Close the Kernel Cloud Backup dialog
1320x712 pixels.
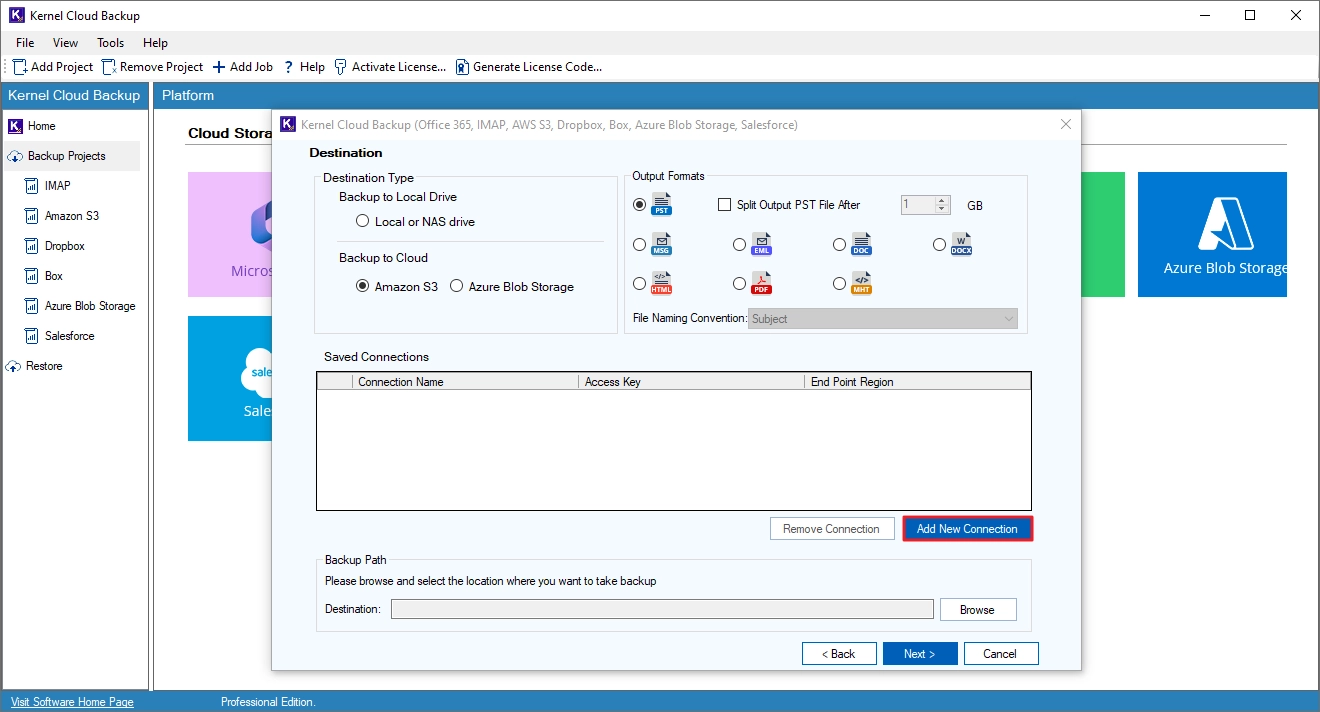point(1066,124)
